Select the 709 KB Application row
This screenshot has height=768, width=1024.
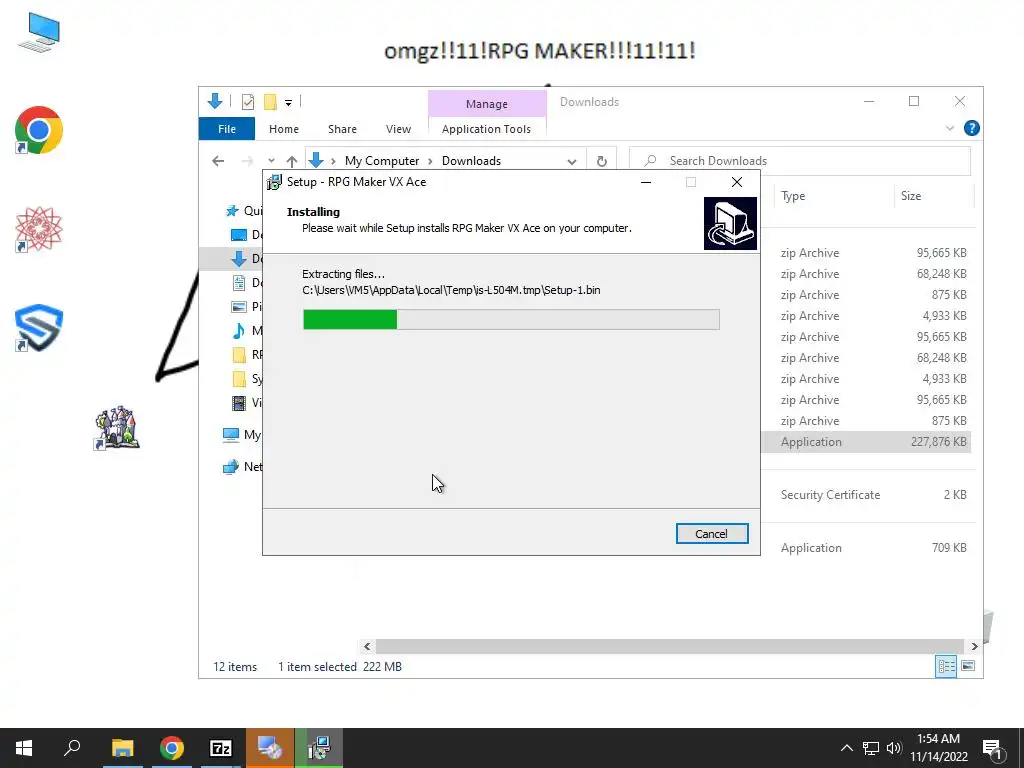click(x=866, y=548)
